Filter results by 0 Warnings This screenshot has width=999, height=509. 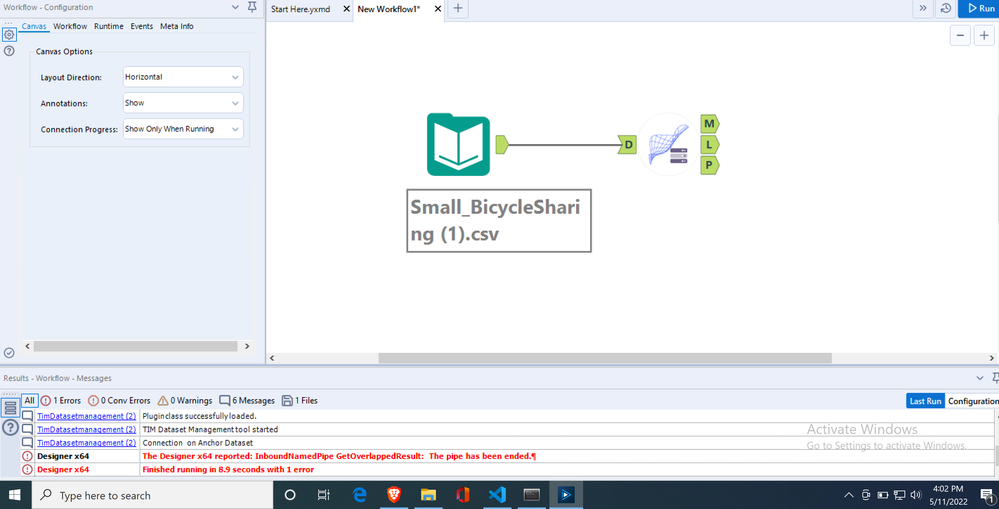coord(185,401)
